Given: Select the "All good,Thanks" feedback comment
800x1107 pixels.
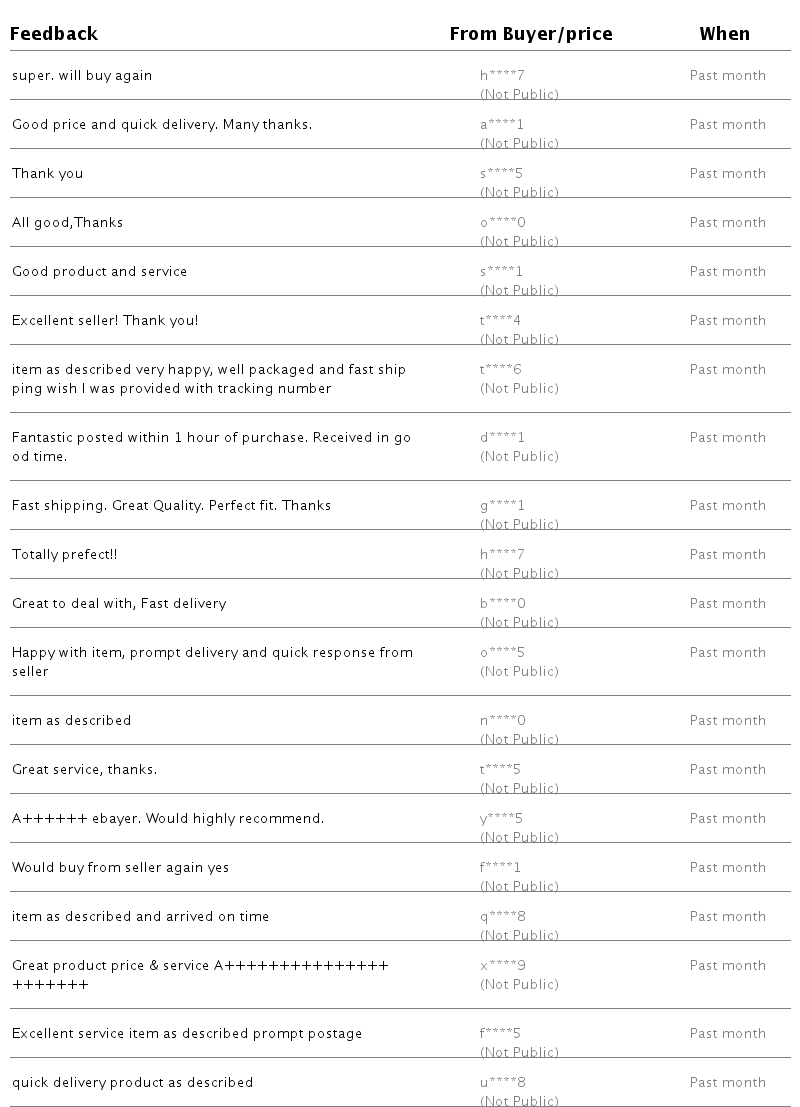Looking at the screenshot, I should [x=67, y=223].
